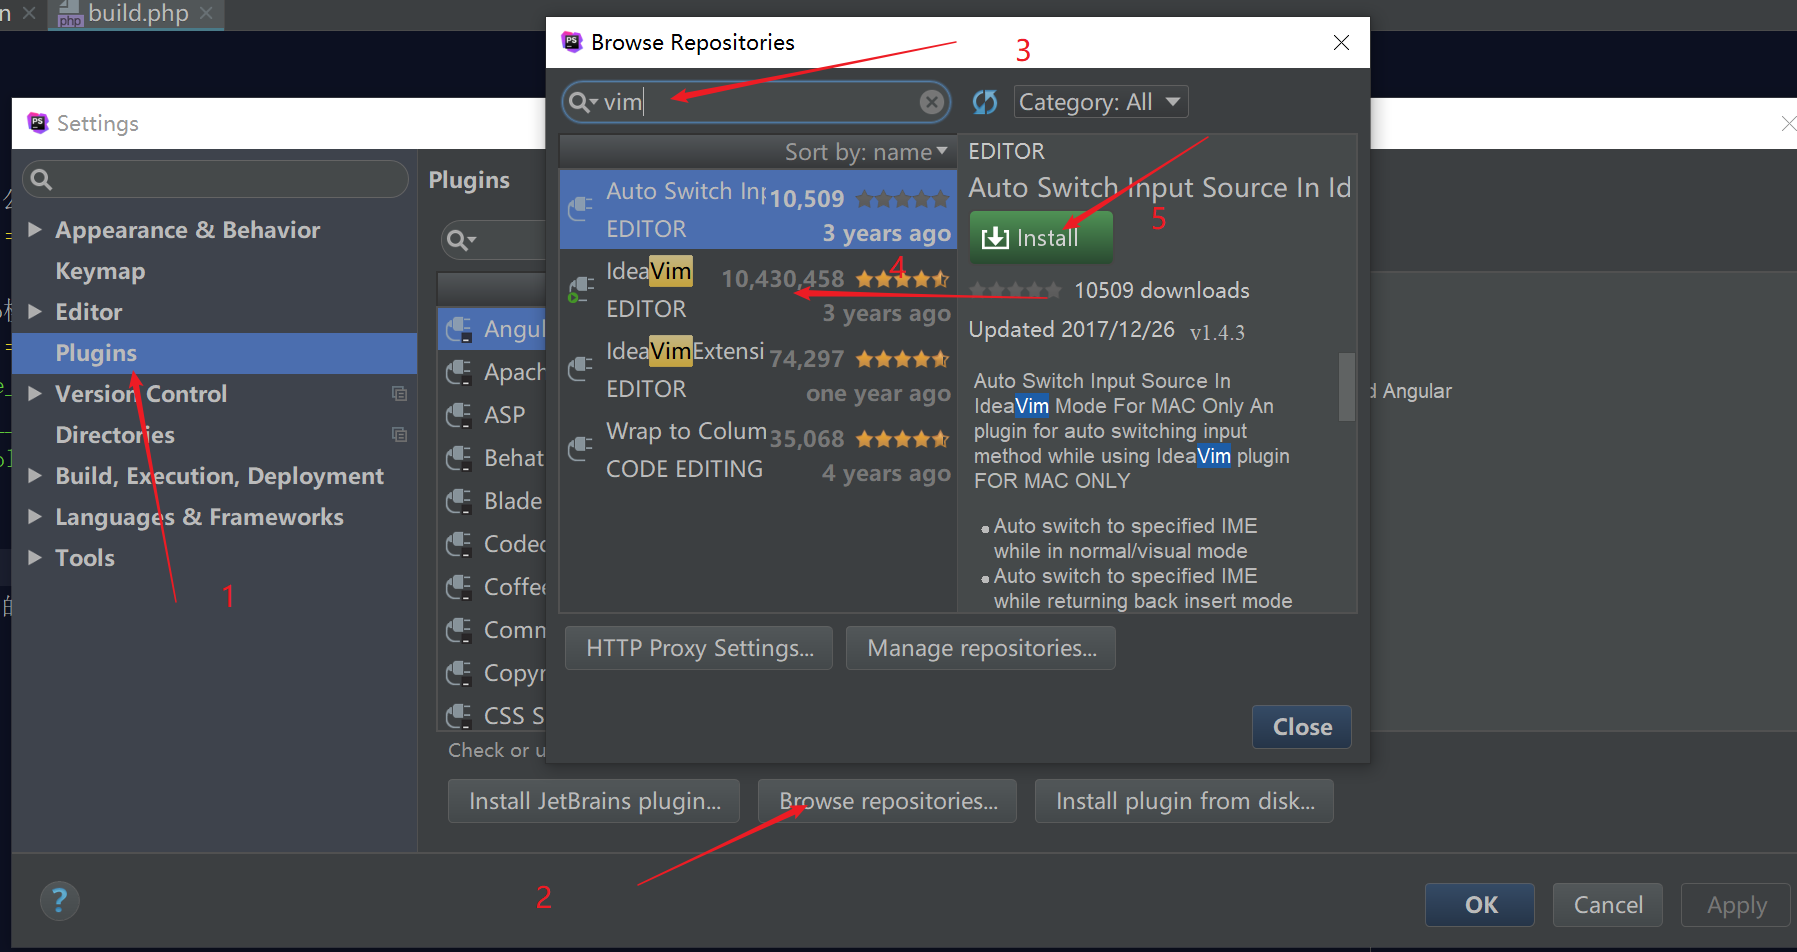Expand the Editor settings node
This screenshot has height=952, width=1797.
click(x=35, y=312)
